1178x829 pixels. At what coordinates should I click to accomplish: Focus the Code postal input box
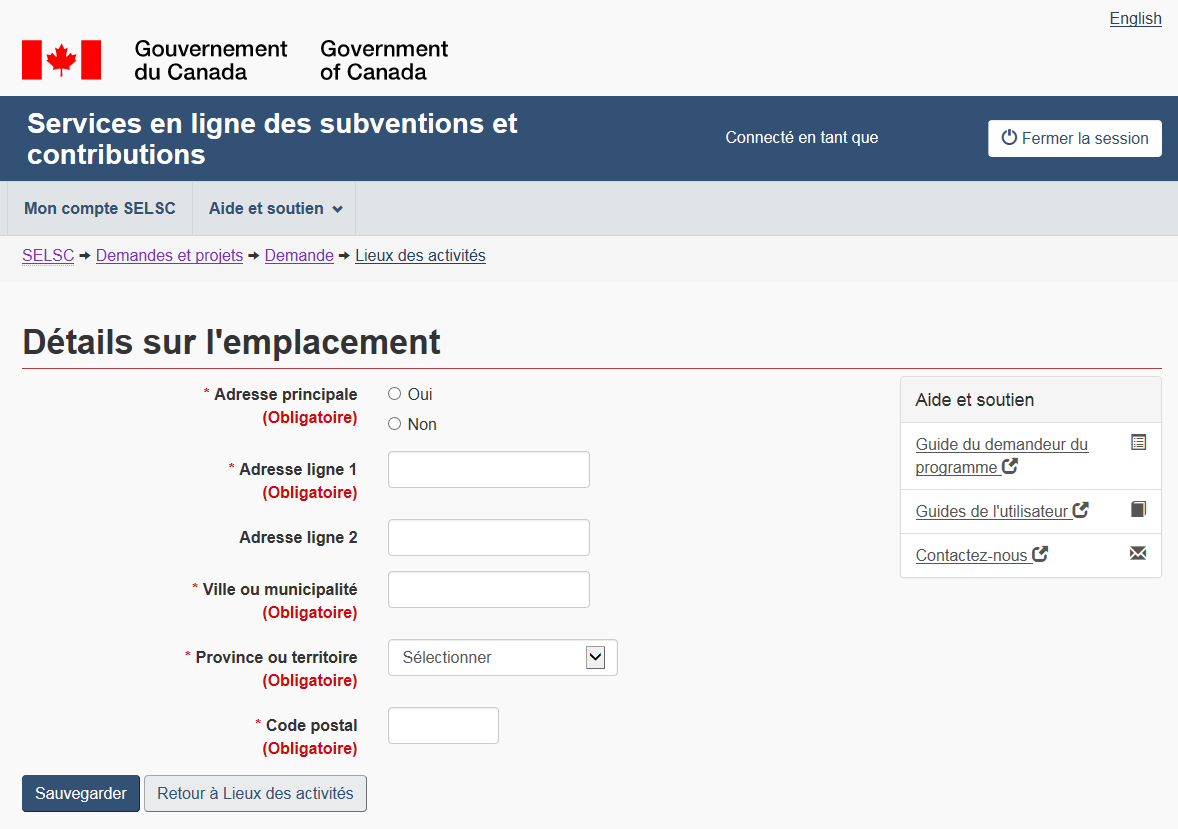click(x=443, y=726)
